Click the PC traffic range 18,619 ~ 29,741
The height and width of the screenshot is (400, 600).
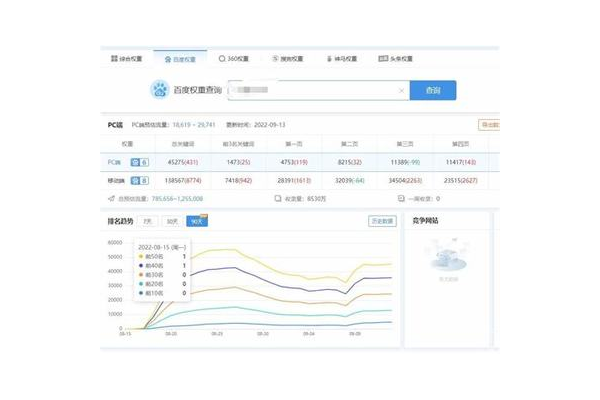pos(194,125)
